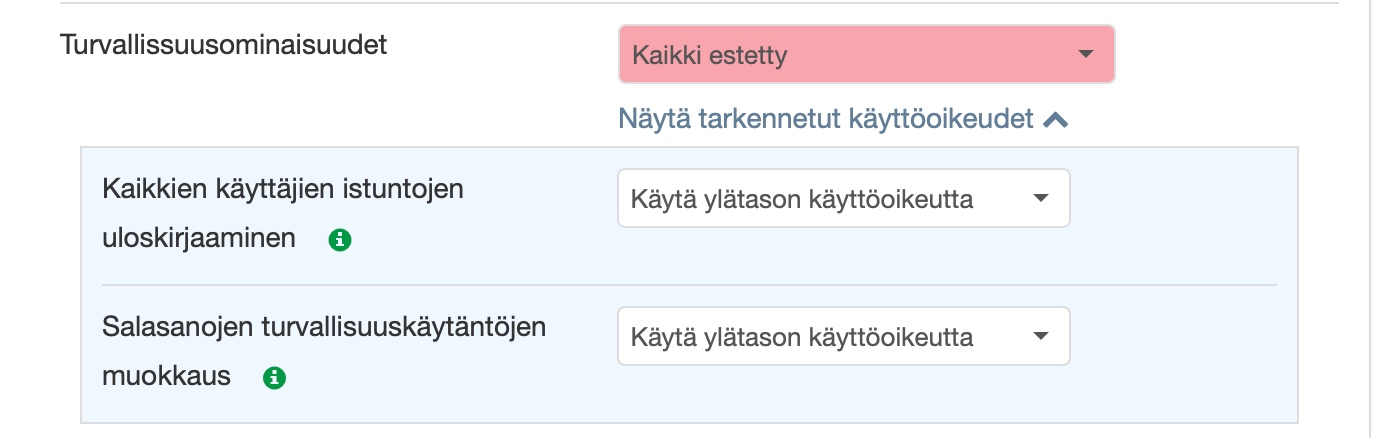
Task: Click the info icon beside "uloskirjaaminen"
Action: 340,240
